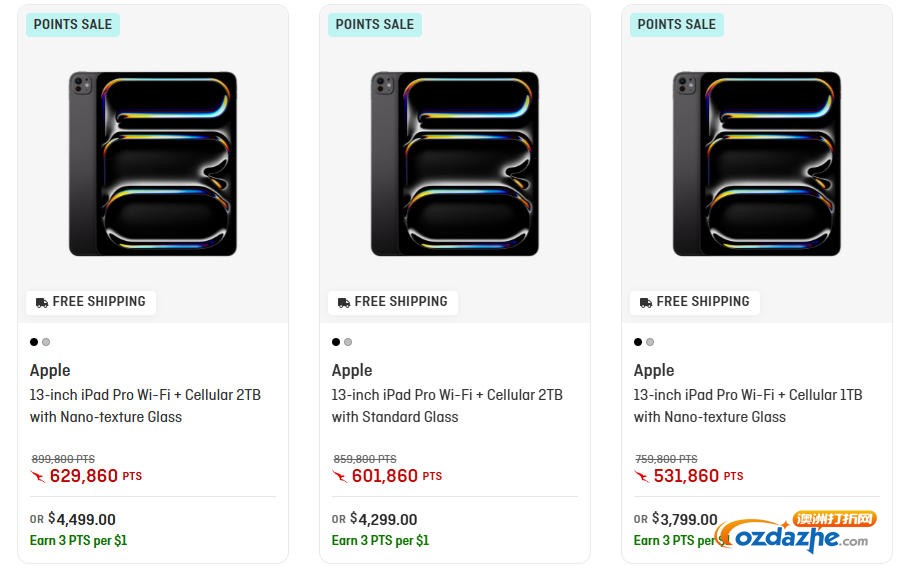Pick silver colour for 1TB Nano-texture iPad
The width and height of the screenshot is (899, 566).
click(x=650, y=342)
